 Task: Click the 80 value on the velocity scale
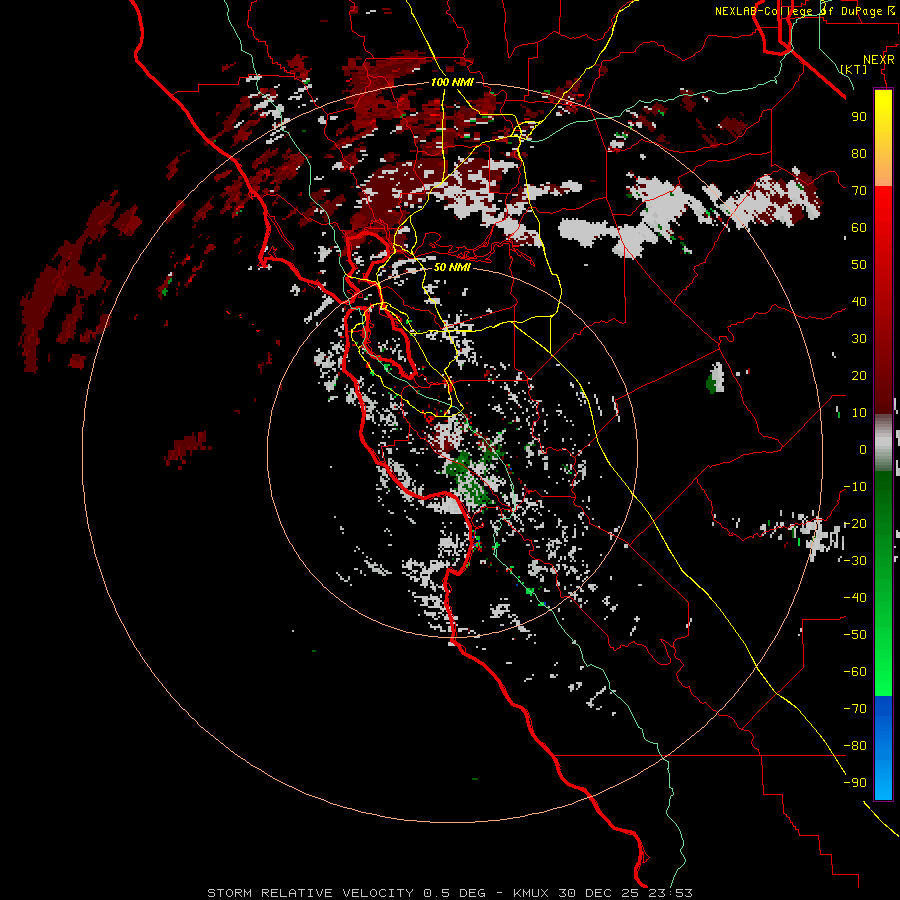tap(859, 153)
